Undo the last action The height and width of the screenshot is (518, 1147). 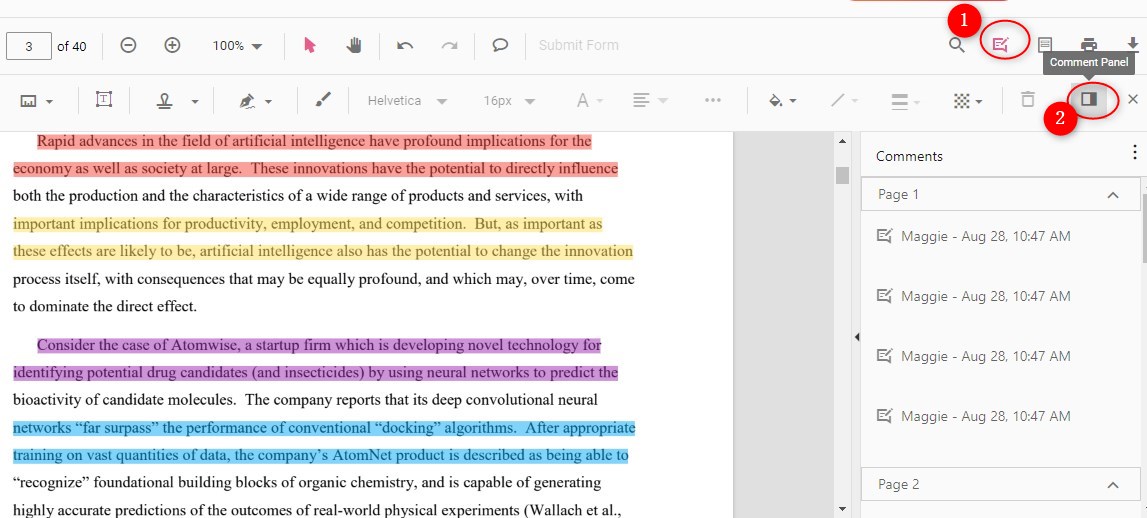[405, 45]
